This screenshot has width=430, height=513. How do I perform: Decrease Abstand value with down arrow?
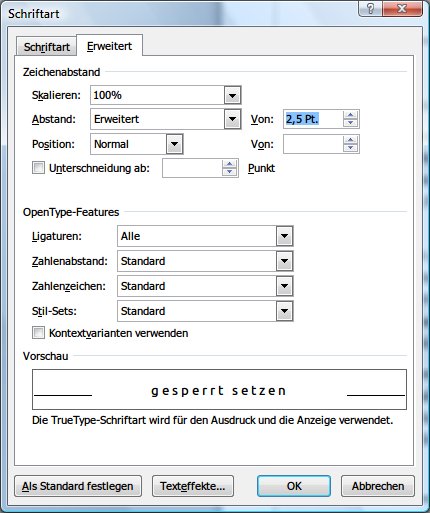click(x=350, y=123)
